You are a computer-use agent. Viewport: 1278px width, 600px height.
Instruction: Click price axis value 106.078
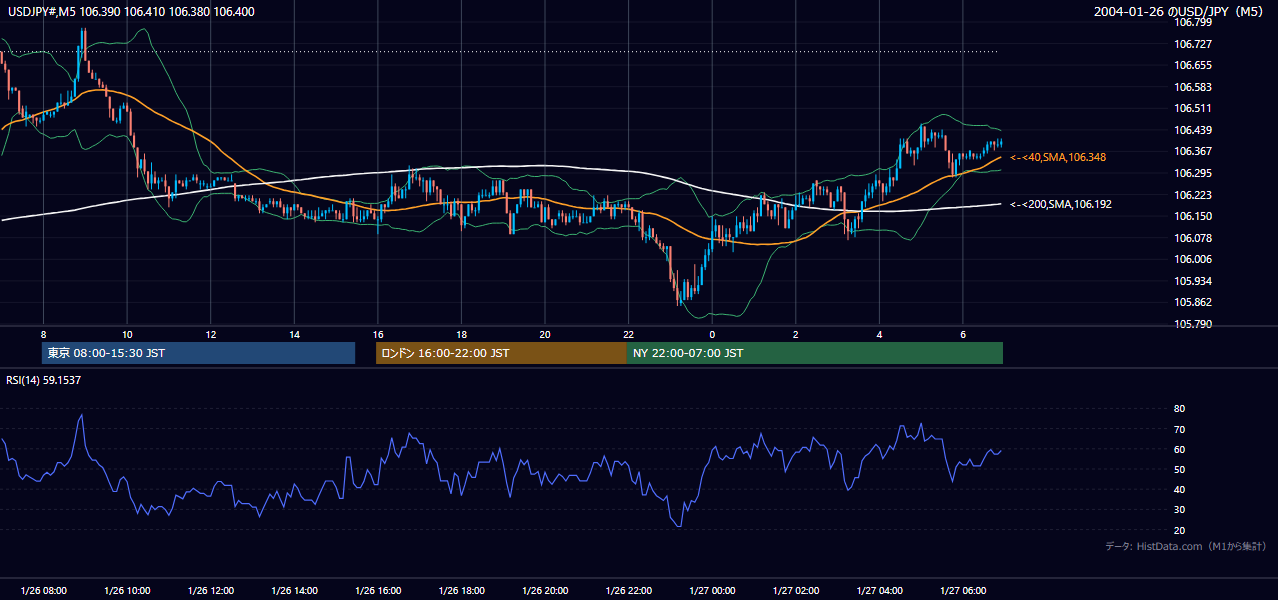[x=1192, y=238]
